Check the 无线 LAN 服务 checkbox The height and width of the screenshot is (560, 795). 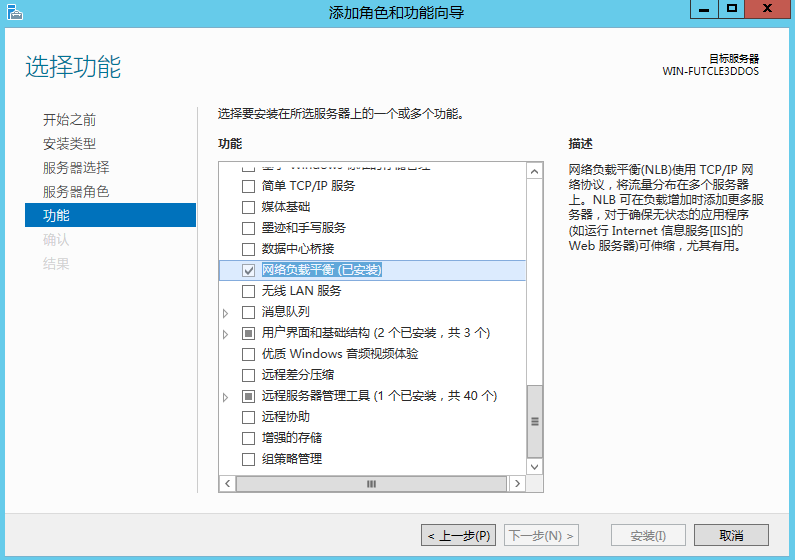click(248, 291)
